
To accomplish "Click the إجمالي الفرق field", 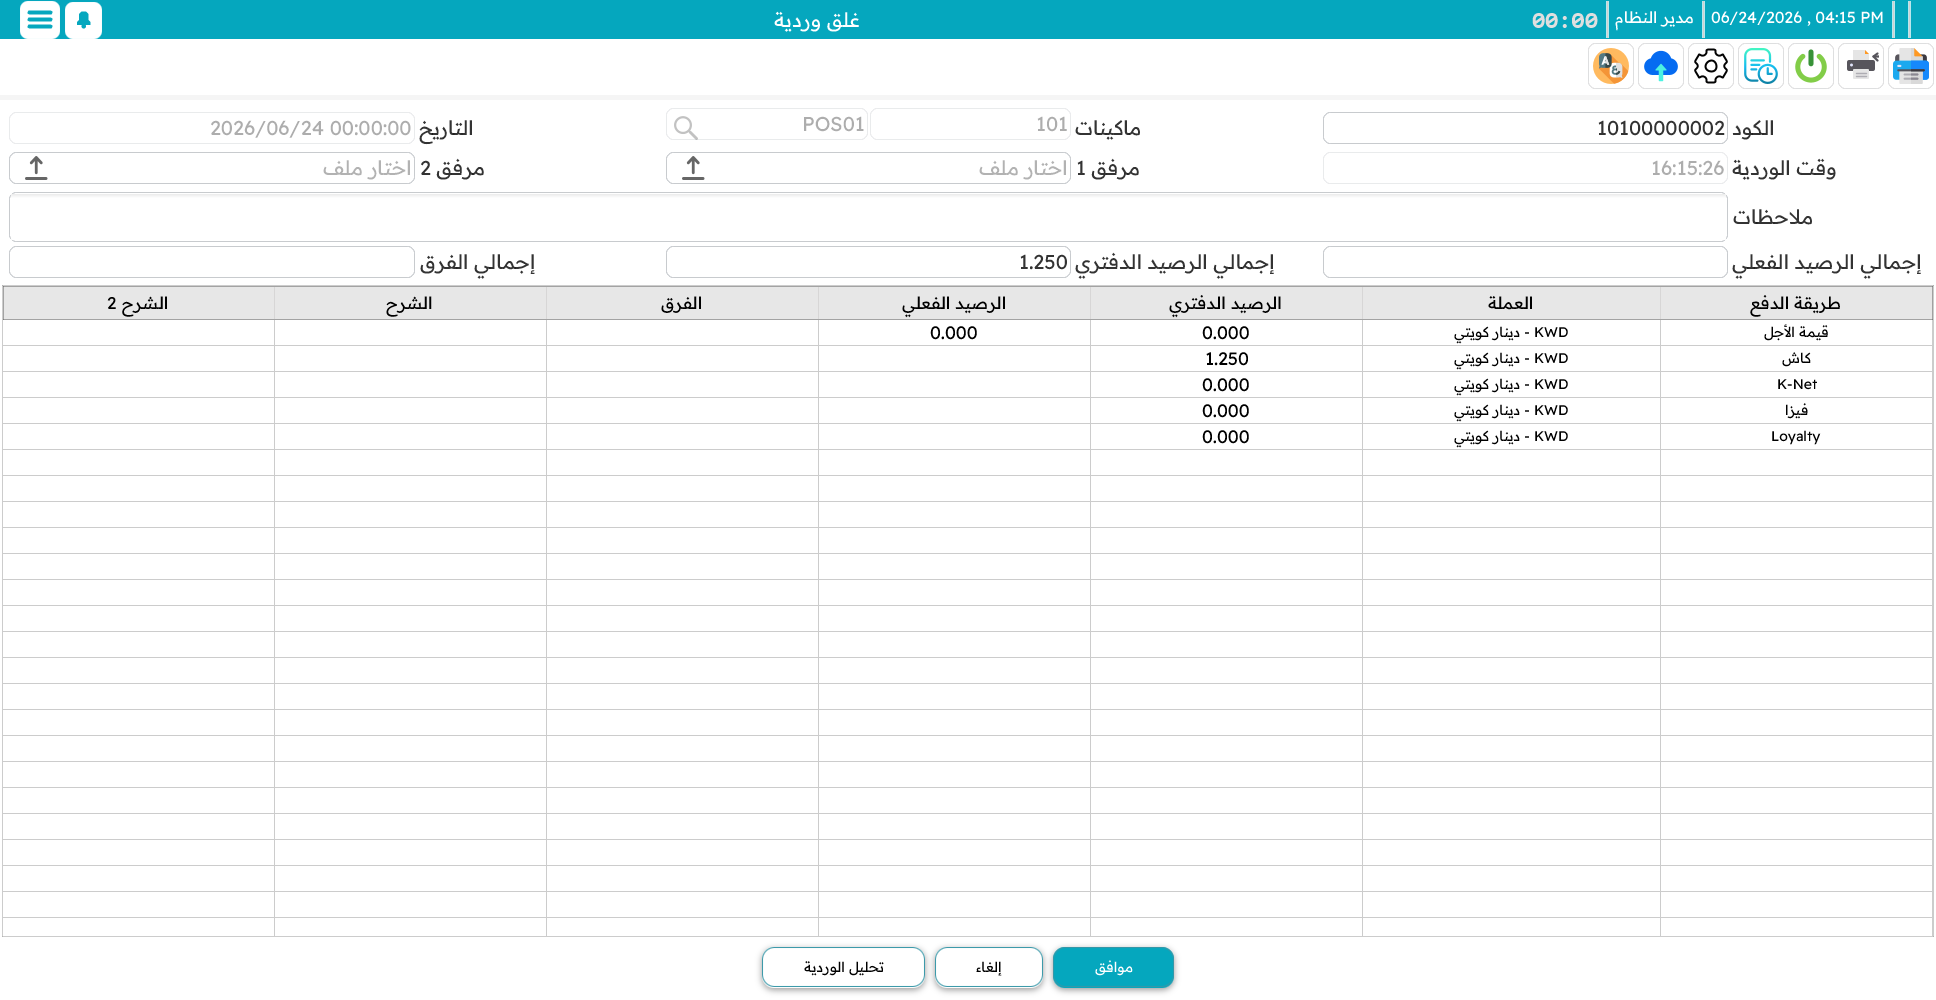I will [212, 262].
